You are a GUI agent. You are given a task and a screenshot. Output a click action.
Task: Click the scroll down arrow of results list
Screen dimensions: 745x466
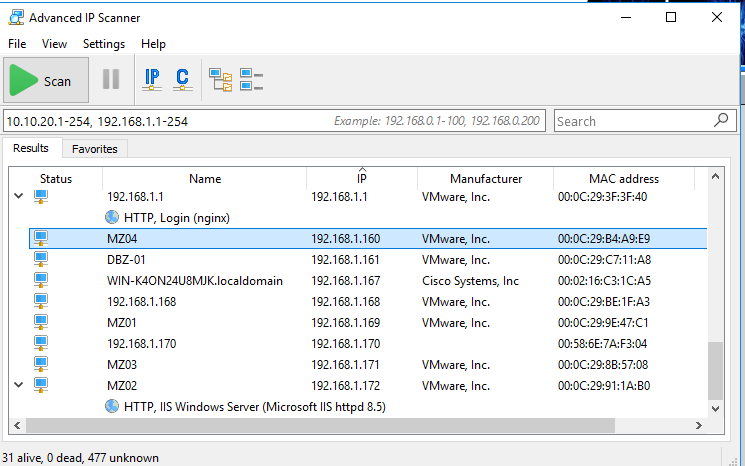pos(716,409)
